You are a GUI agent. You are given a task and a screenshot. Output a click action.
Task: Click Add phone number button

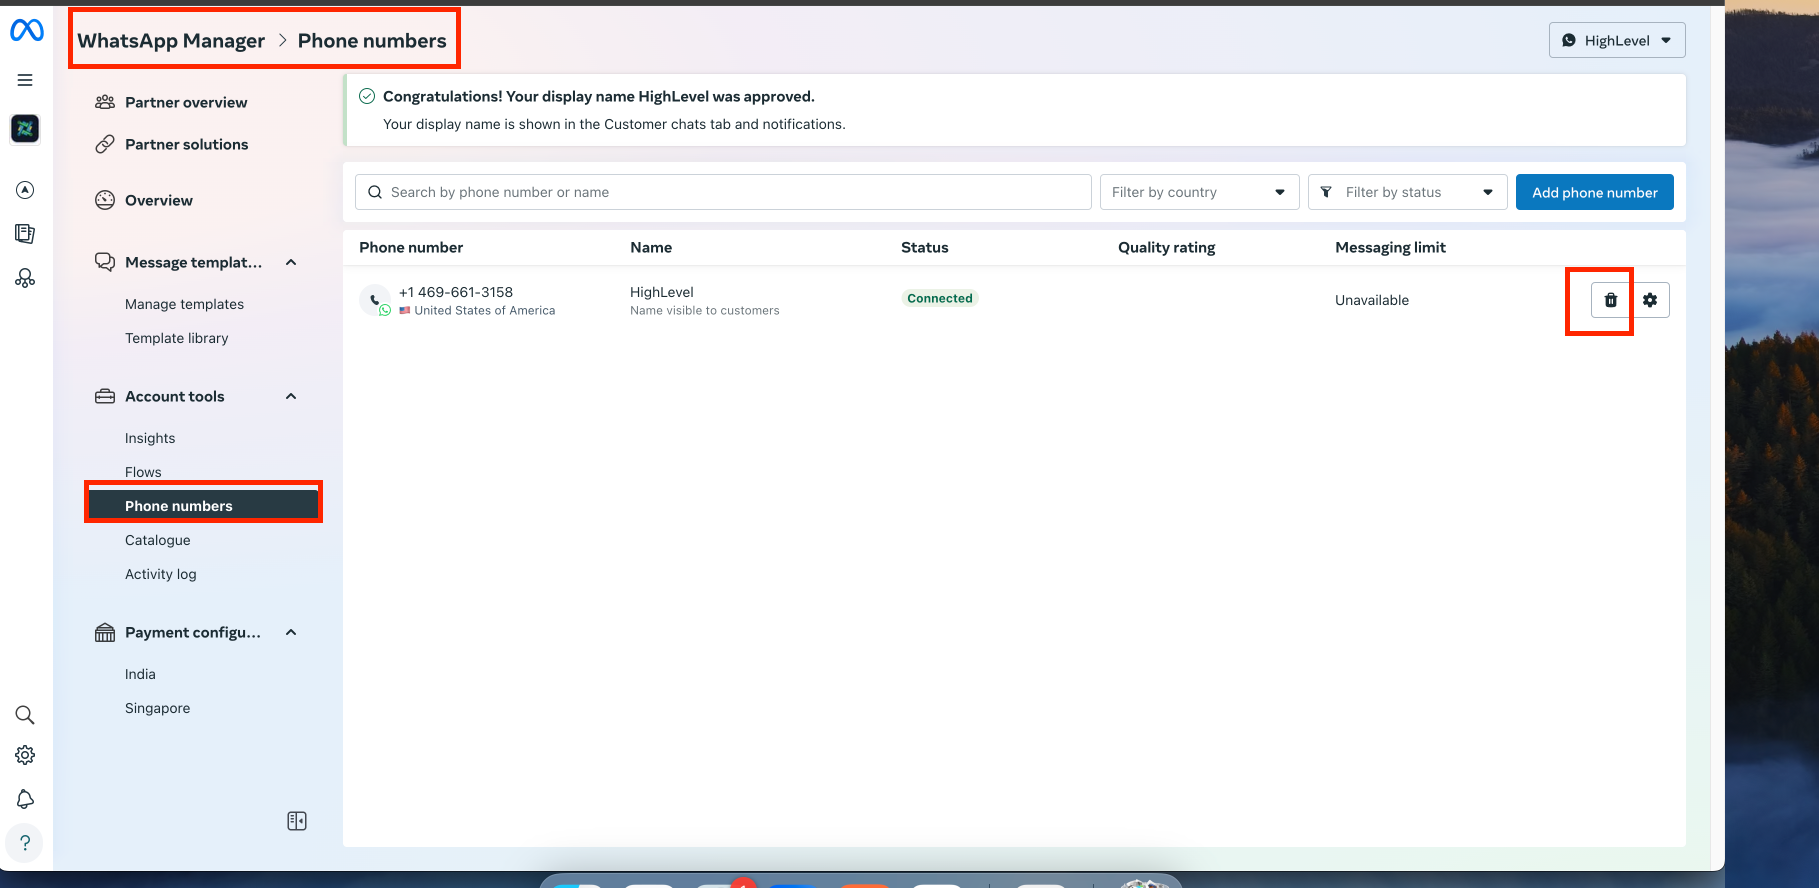pos(1594,192)
